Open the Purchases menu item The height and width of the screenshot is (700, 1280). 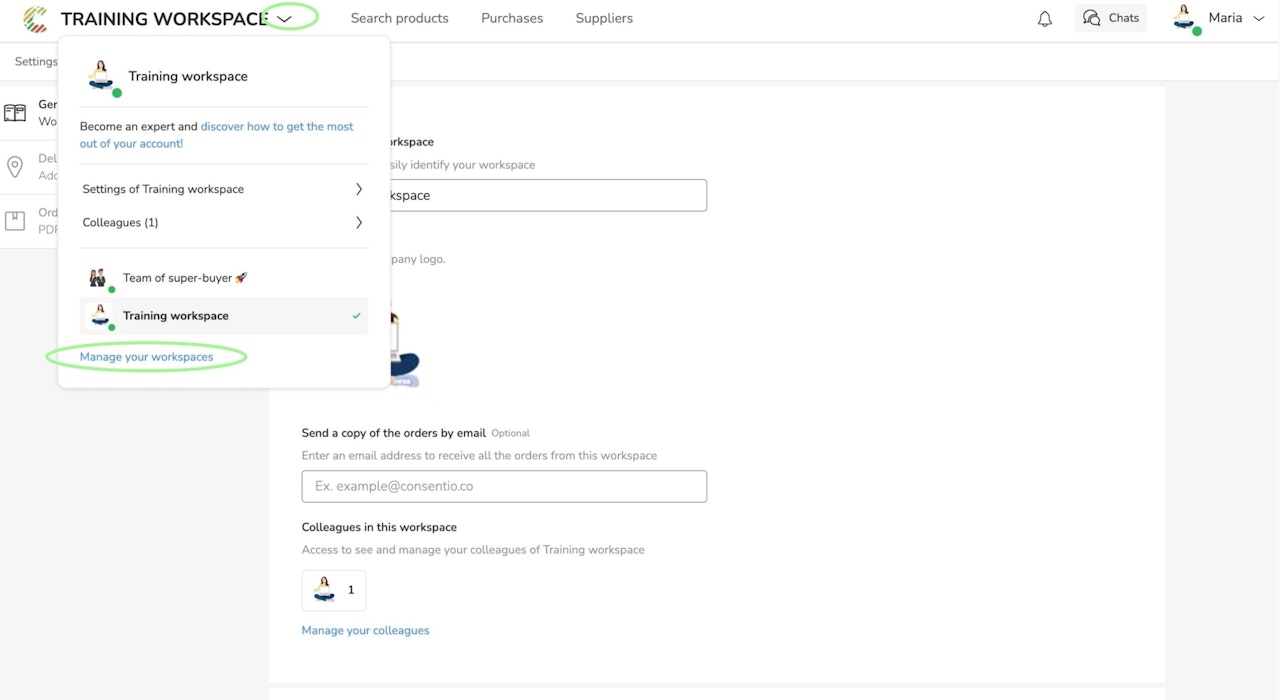[x=512, y=18]
